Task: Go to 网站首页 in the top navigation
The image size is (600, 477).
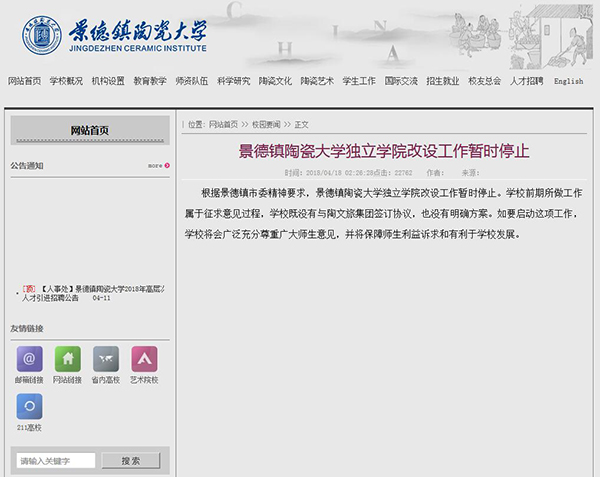Action: 24,81
